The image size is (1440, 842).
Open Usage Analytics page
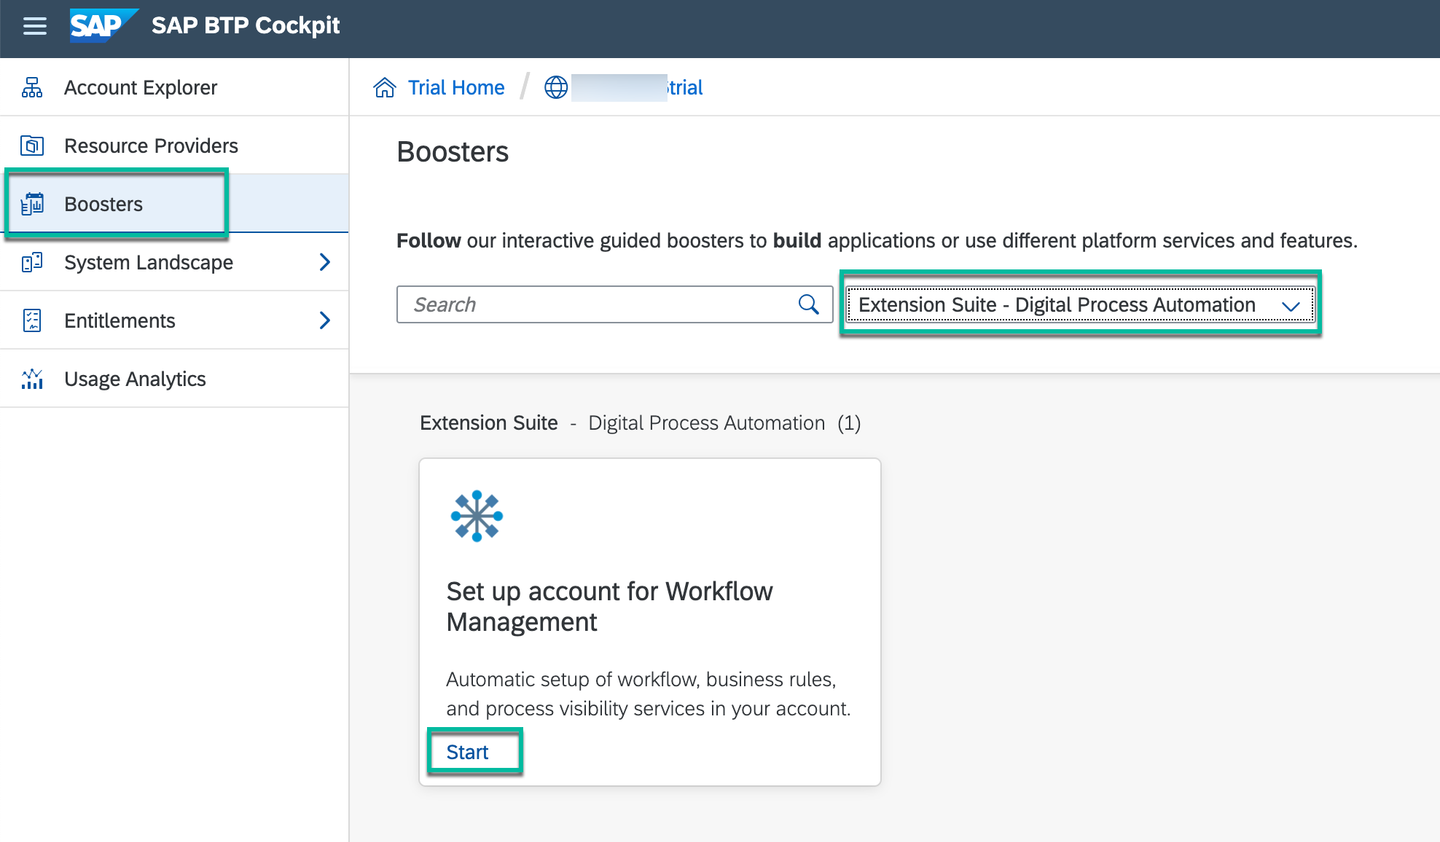174,379
